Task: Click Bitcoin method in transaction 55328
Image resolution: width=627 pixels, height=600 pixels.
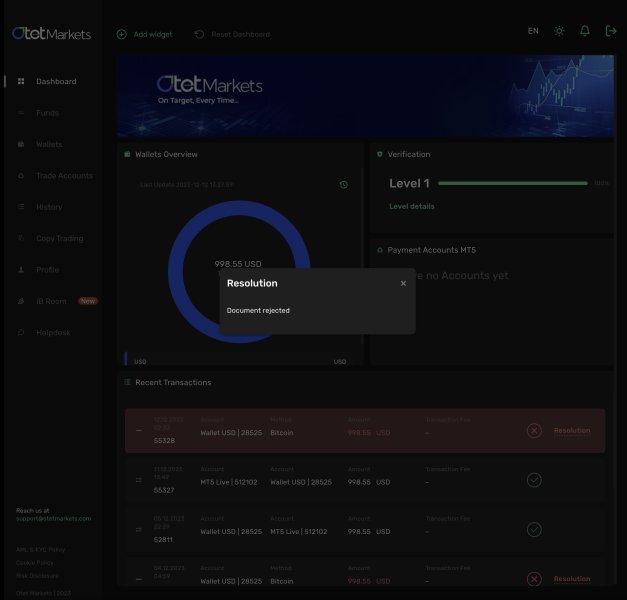Action: pyautogui.click(x=282, y=432)
